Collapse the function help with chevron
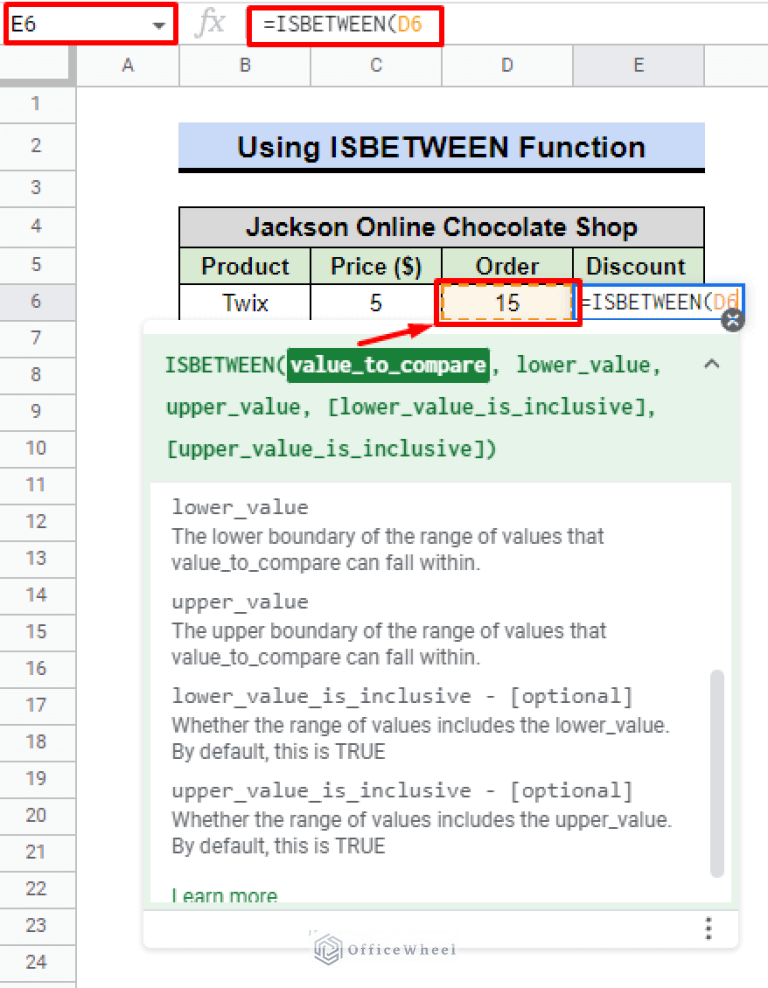Viewport: 768px width, 988px height. click(712, 365)
